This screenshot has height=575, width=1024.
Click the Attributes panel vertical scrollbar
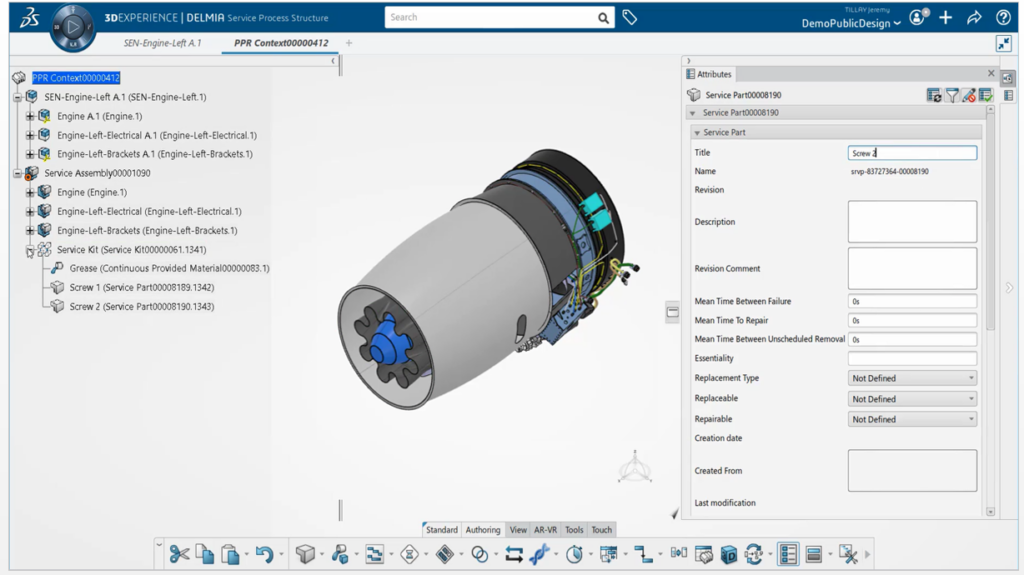[990, 250]
